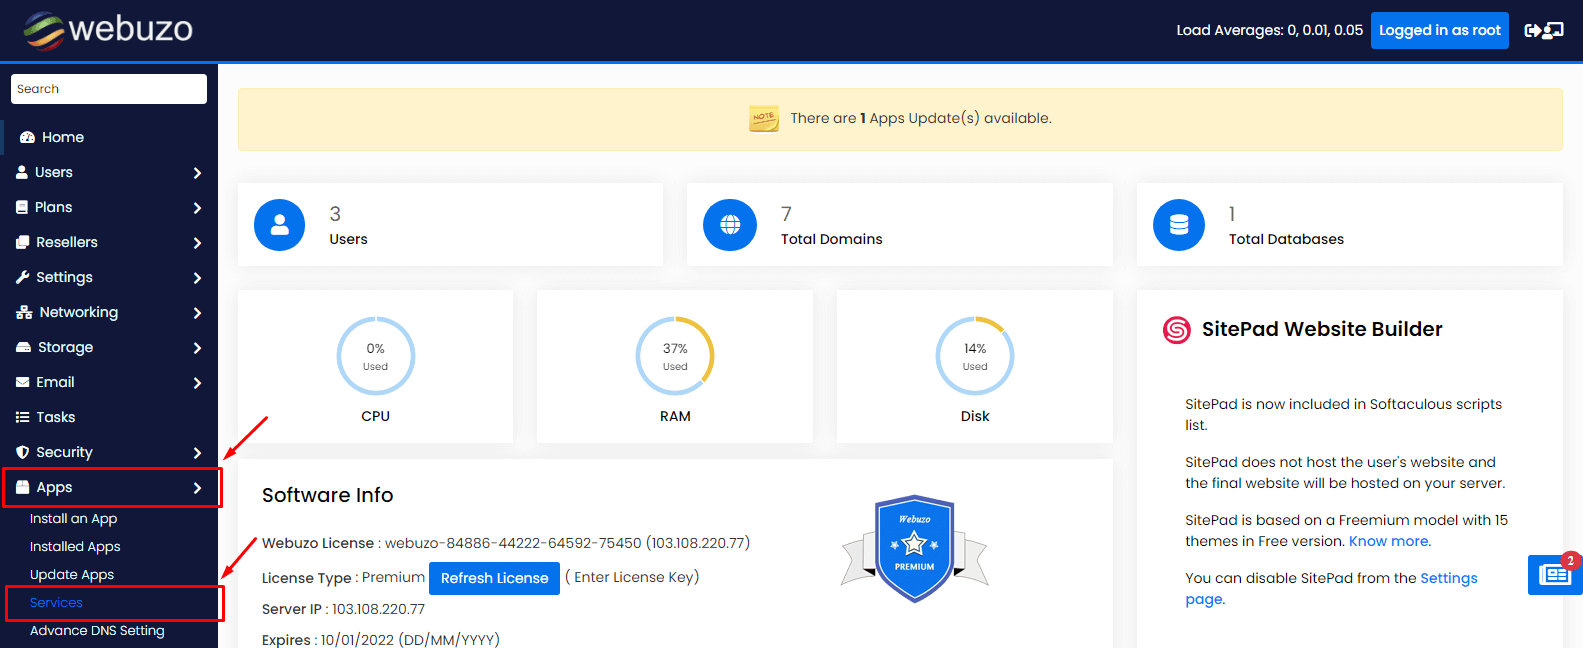The image size is (1583, 648).
Task: Open Services under Apps
Action: (x=56, y=603)
